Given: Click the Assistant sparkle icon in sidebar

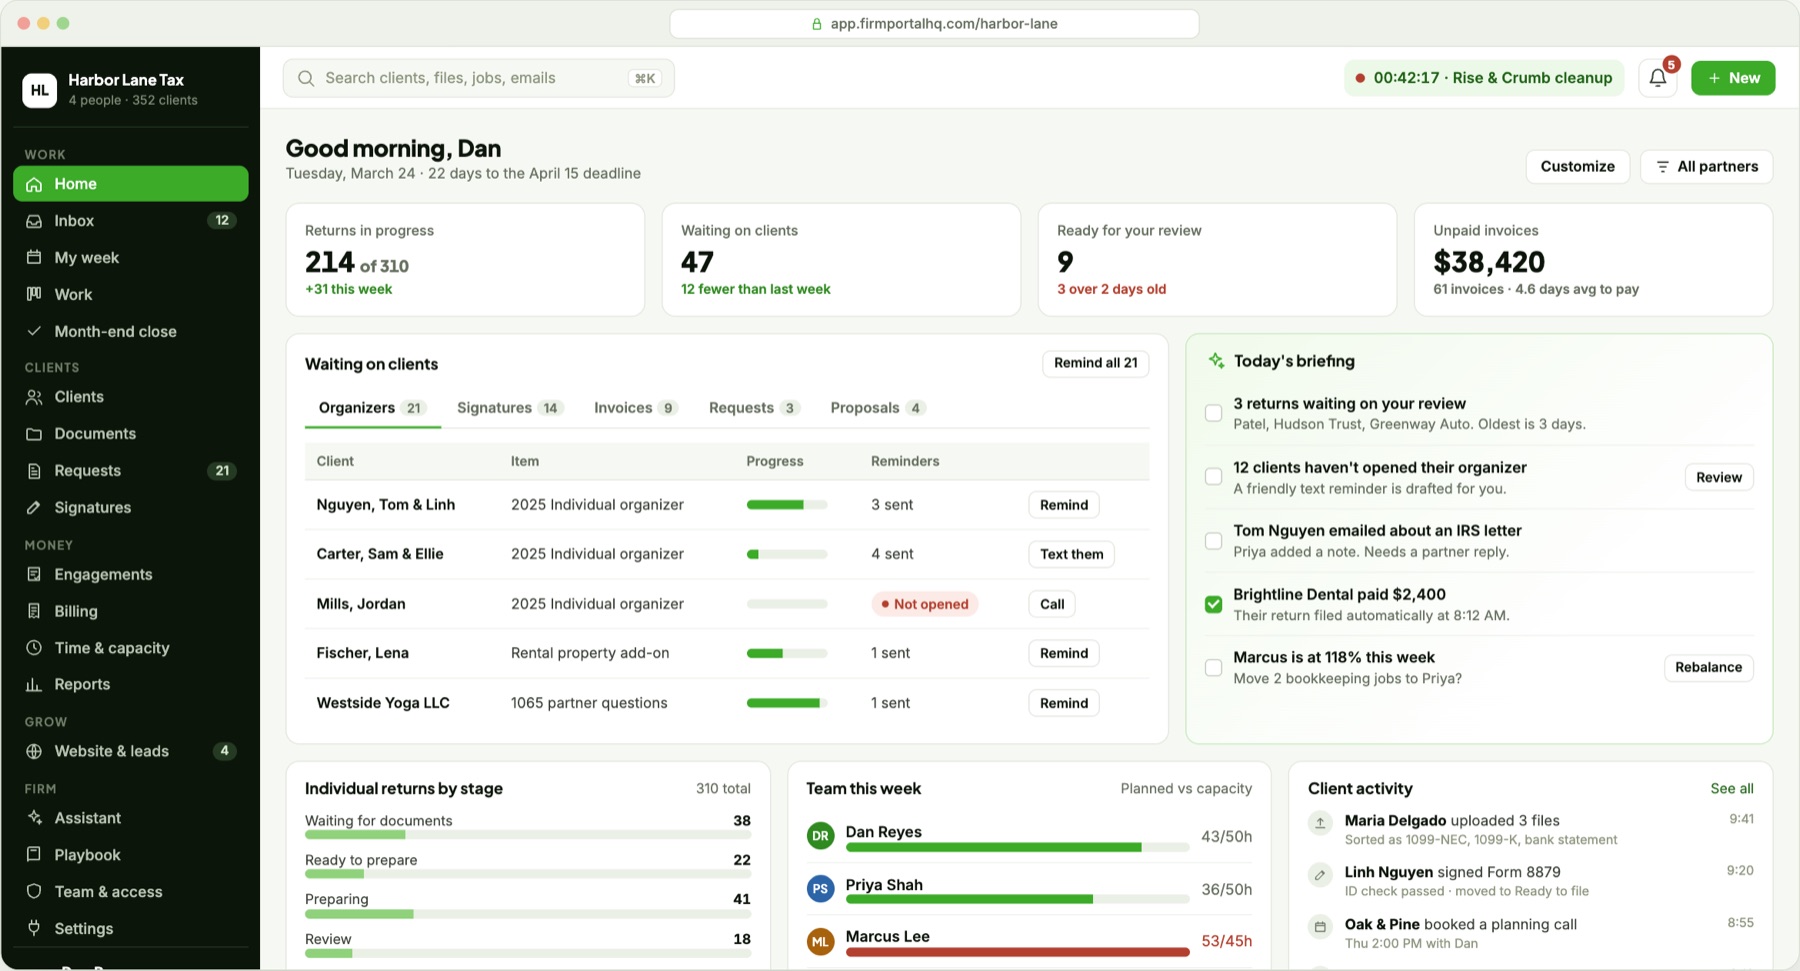Looking at the screenshot, I should click(34, 818).
